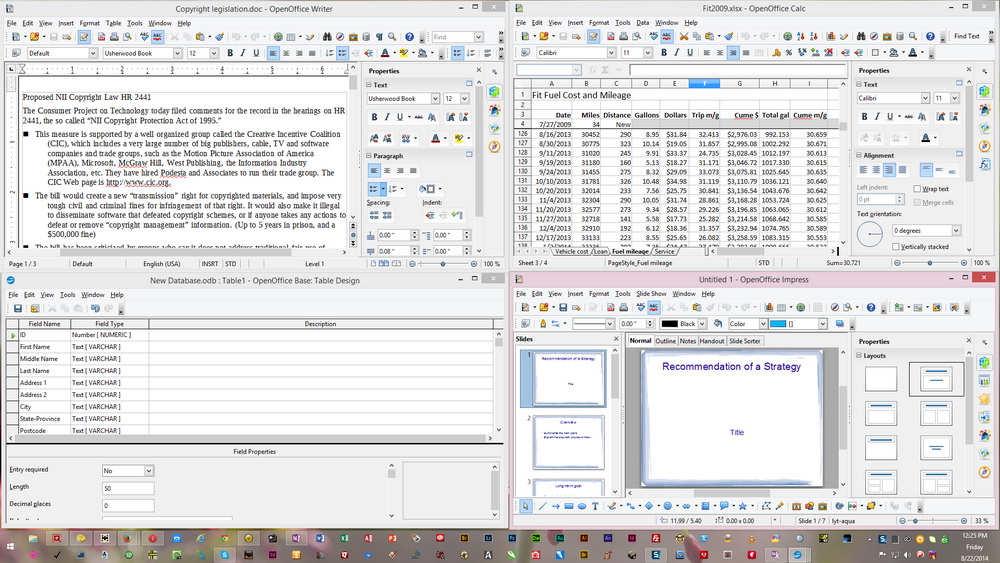1000x563 pixels.
Task: Click the www.cic.org link in Writer document
Action: point(137,182)
